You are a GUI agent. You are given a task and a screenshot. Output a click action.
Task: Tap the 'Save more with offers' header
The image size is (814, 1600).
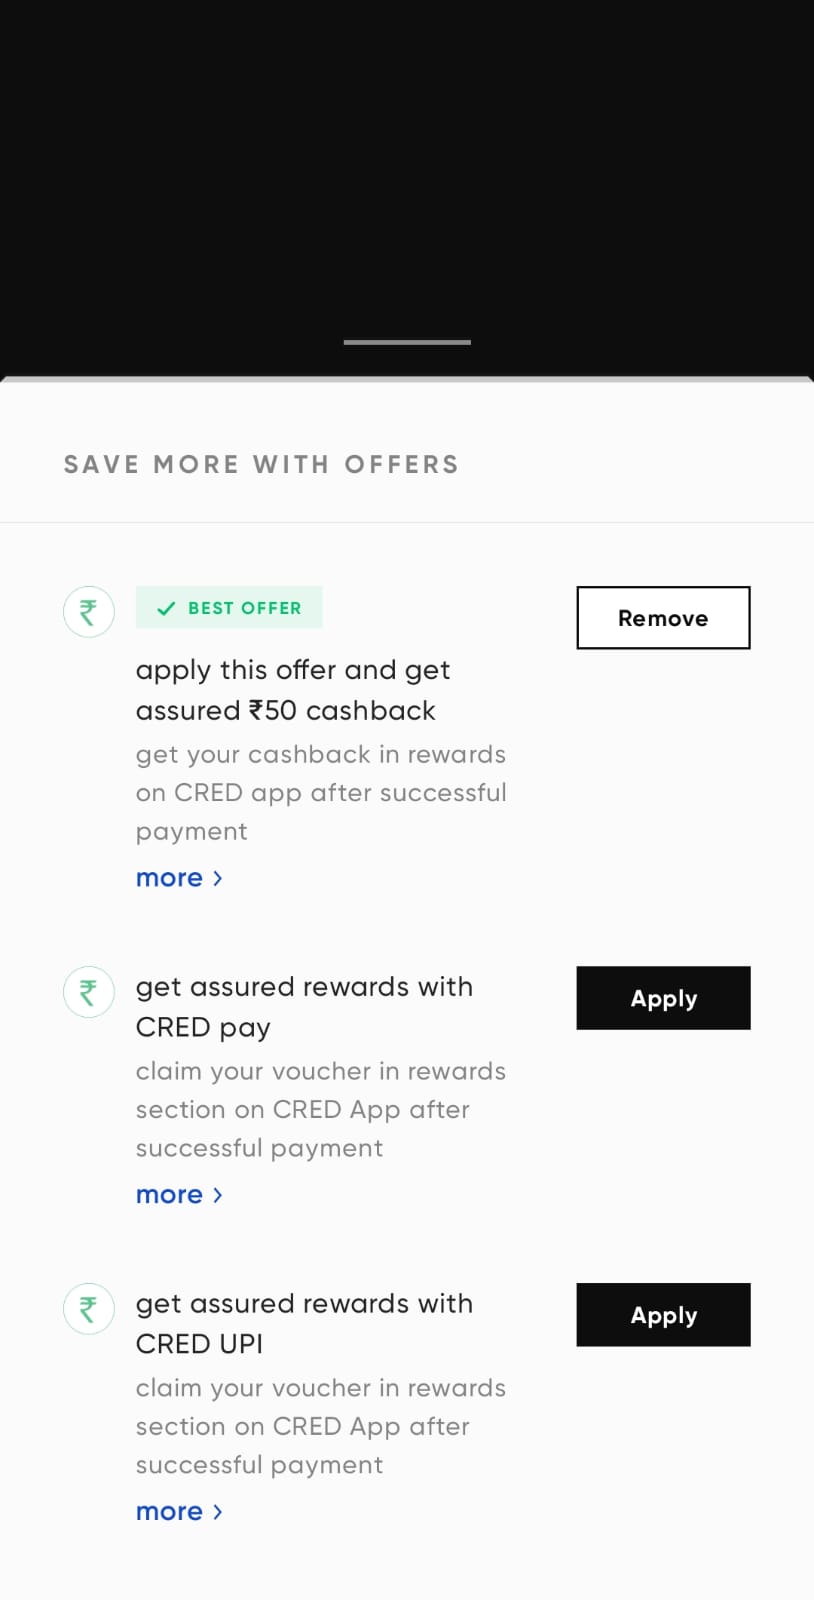coord(261,465)
